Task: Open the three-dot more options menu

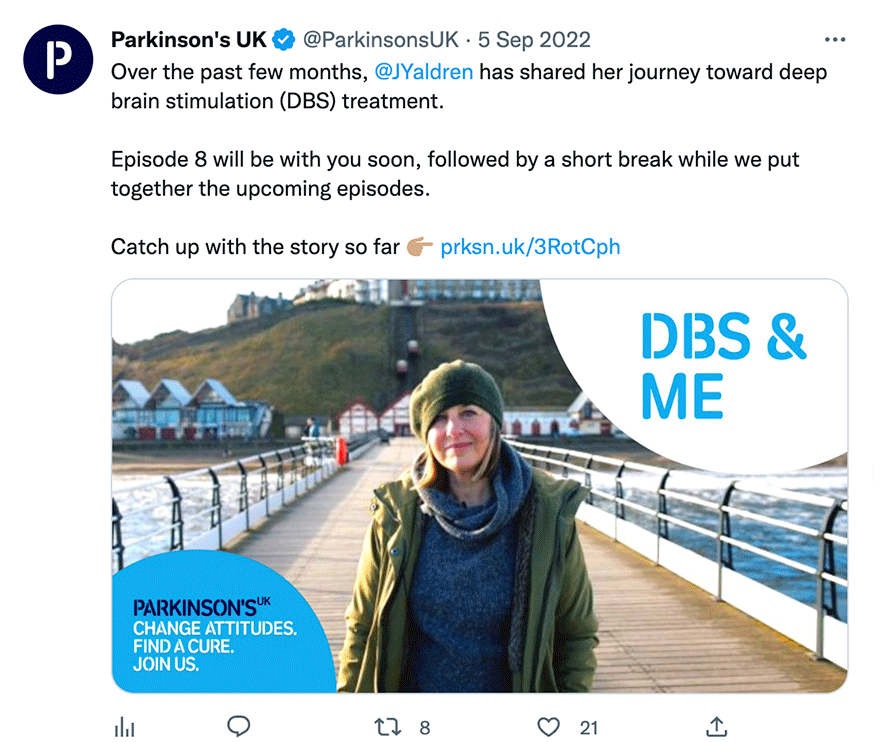Action: pos(833,40)
